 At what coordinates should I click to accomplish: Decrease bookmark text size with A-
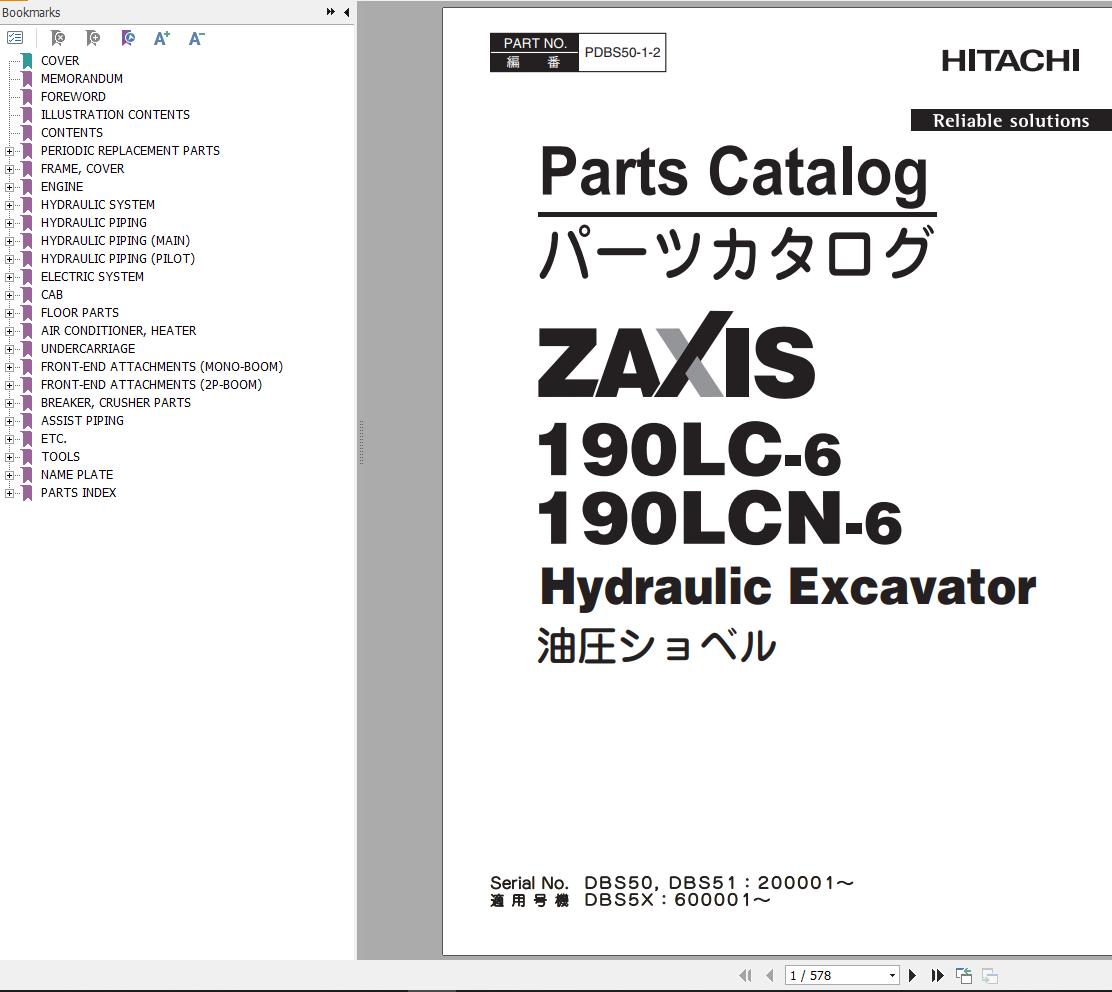click(x=196, y=38)
